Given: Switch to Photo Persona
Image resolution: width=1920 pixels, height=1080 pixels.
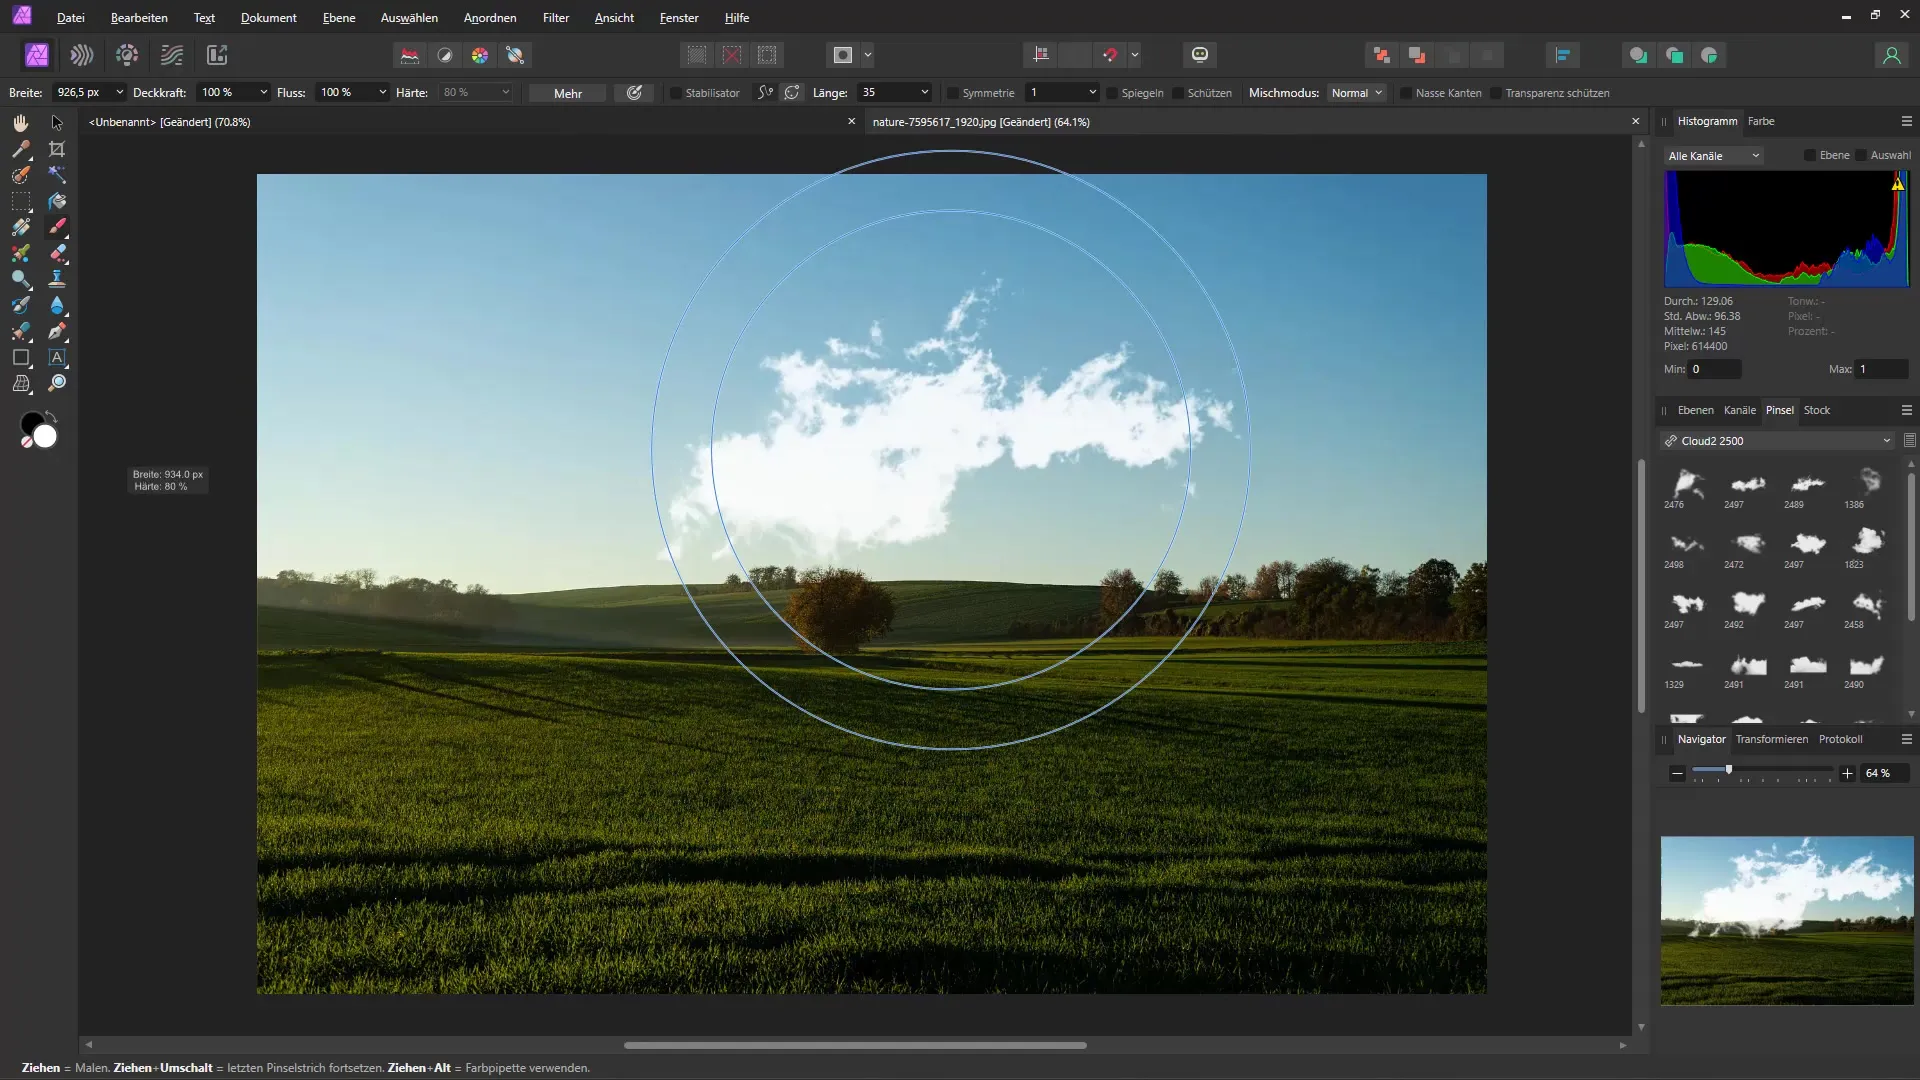Looking at the screenshot, I should (37, 55).
